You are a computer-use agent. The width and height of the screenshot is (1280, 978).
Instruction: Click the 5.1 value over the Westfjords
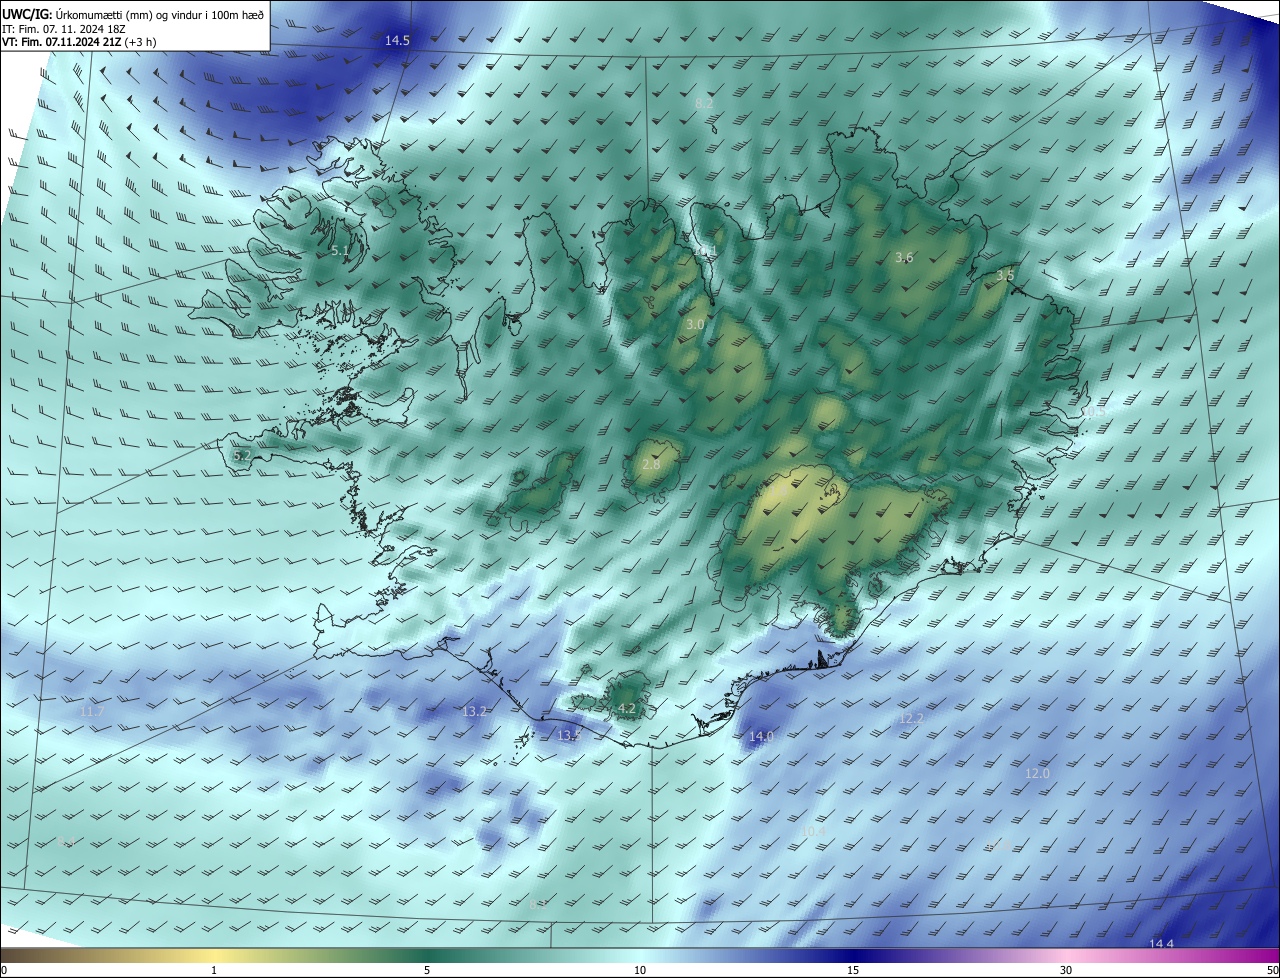click(340, 251)
